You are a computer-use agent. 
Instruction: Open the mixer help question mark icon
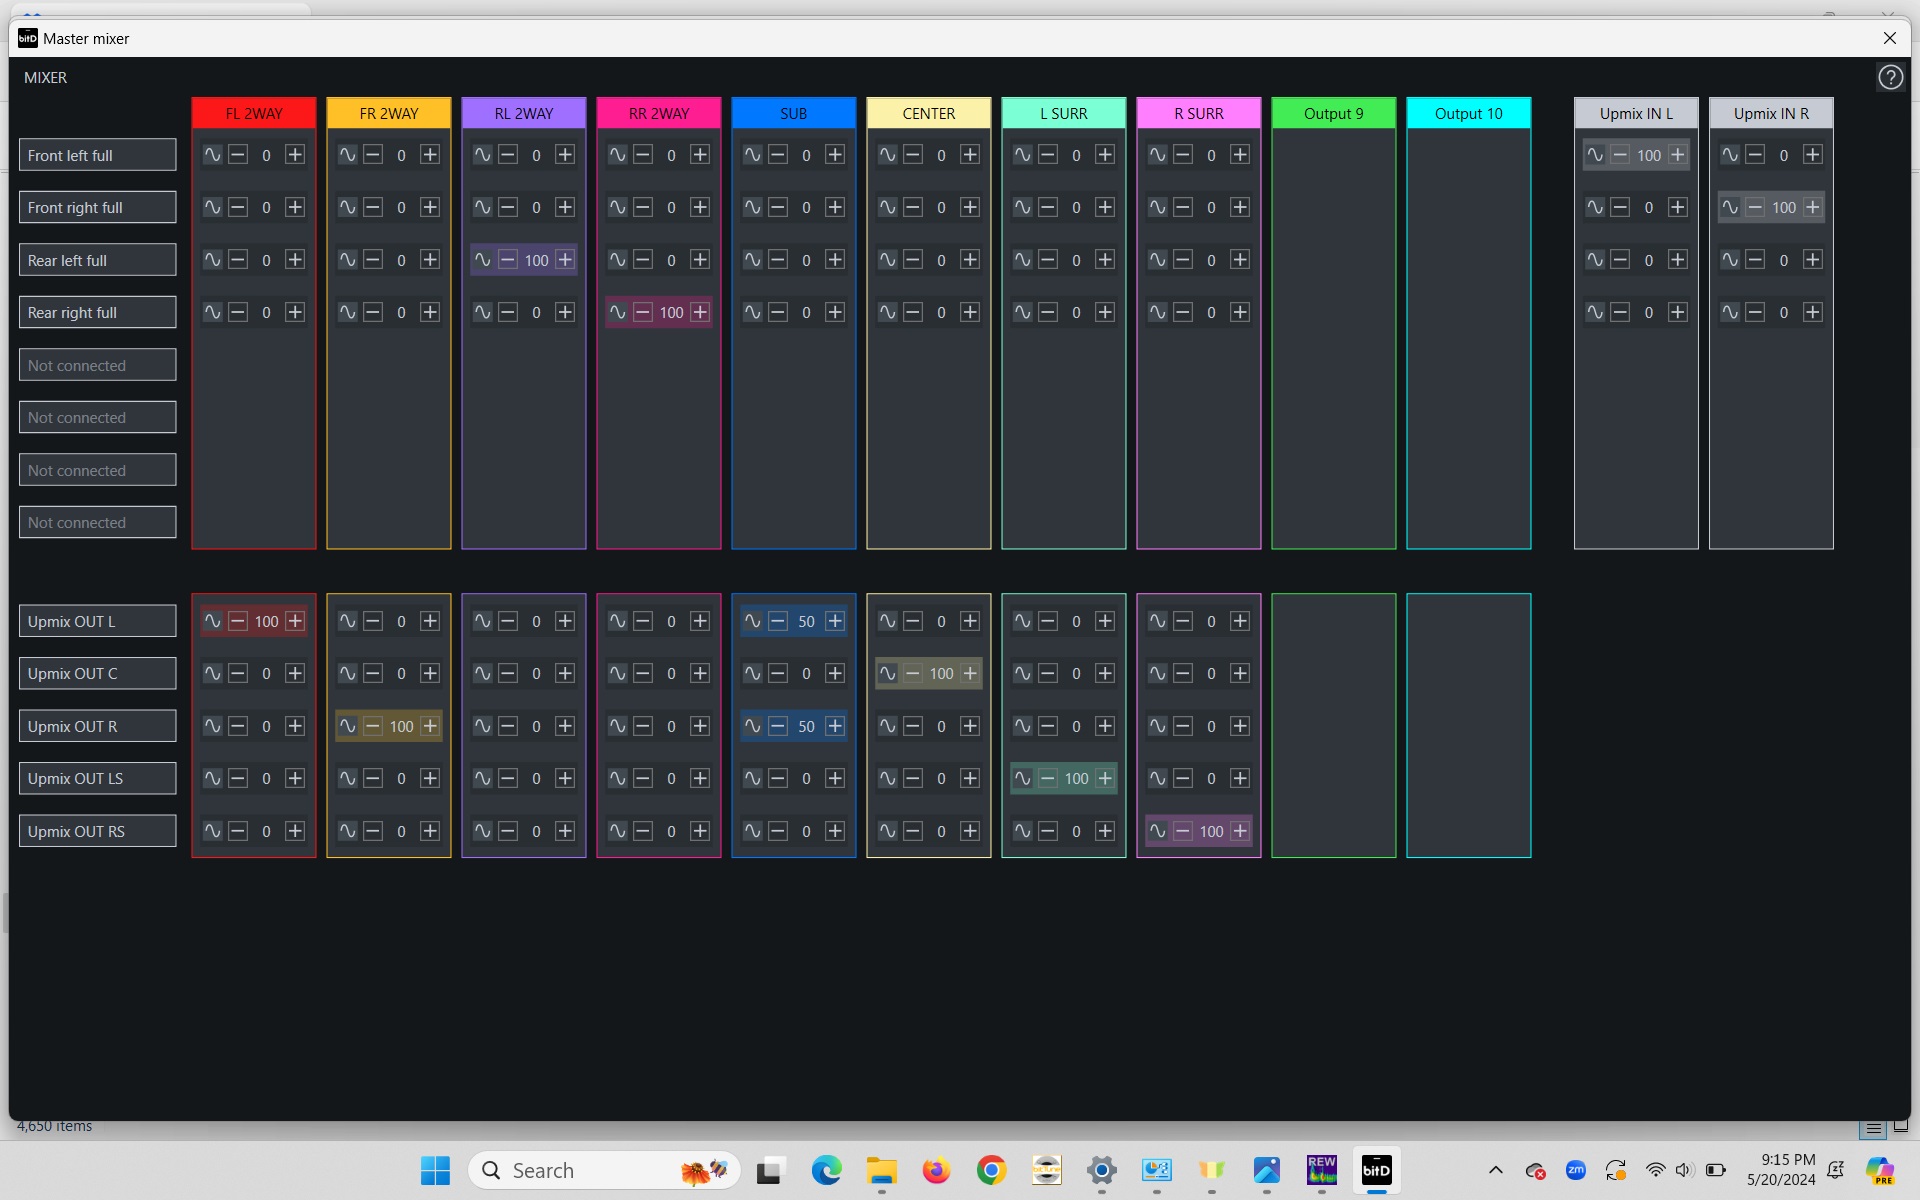[x=1890, y=77]
